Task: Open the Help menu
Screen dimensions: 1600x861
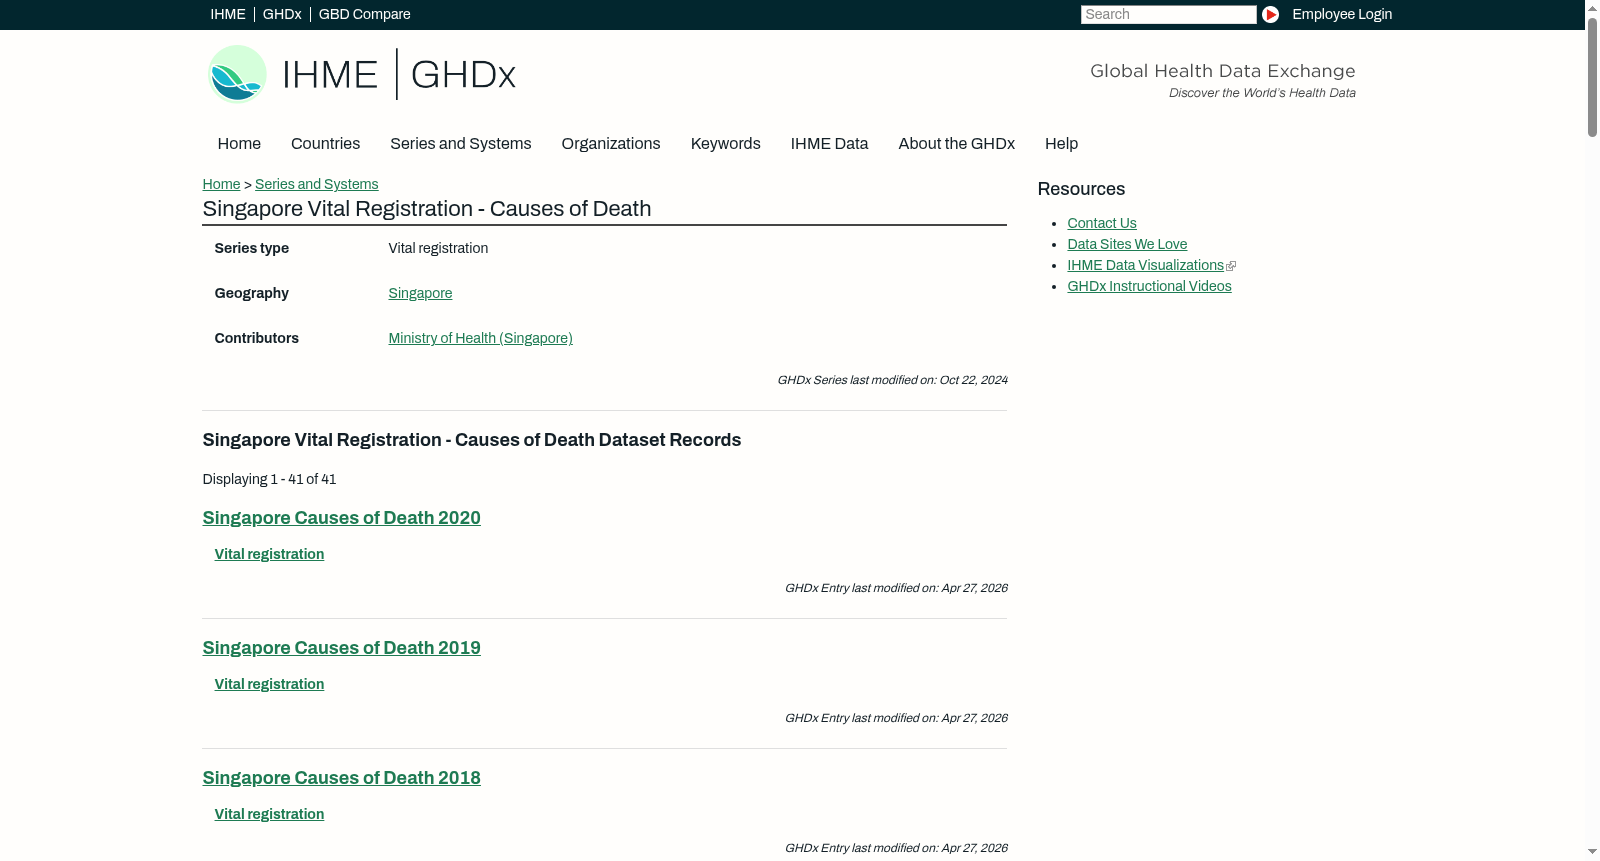Action: 1061,144
